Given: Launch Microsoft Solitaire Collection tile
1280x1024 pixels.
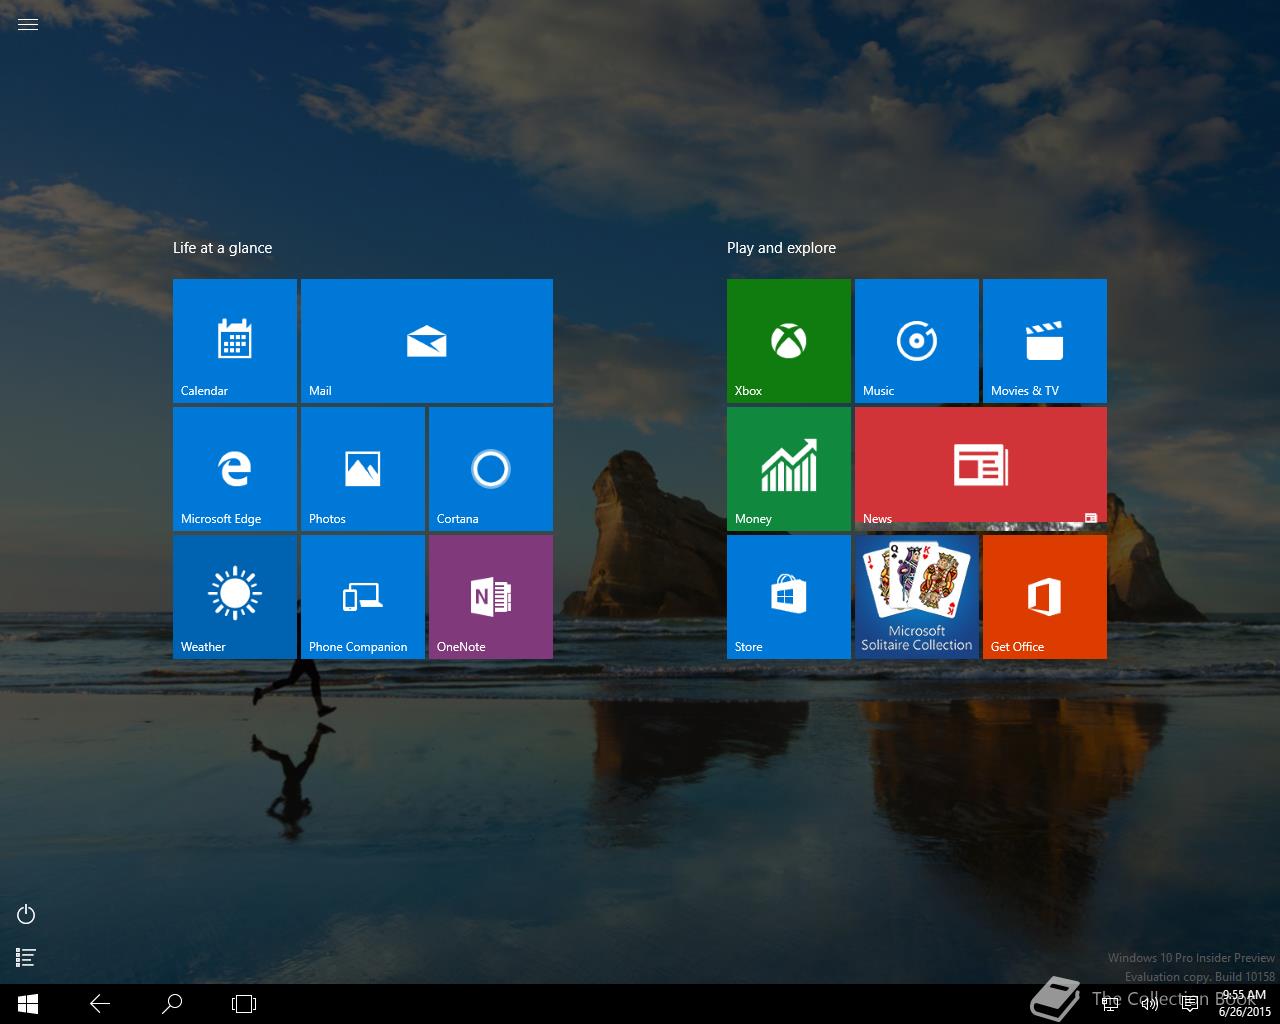Looking at the screenshot, I should (x=917, y=597).
